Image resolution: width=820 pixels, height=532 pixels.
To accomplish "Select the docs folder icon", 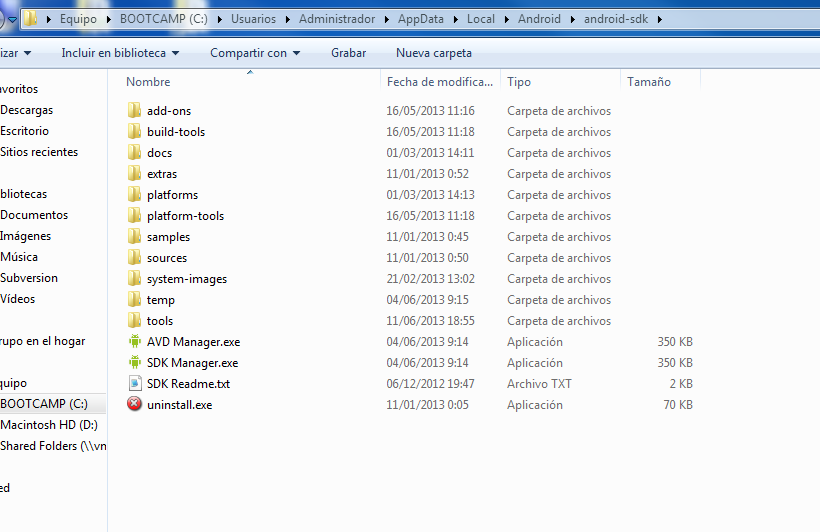I will [134, 152].
